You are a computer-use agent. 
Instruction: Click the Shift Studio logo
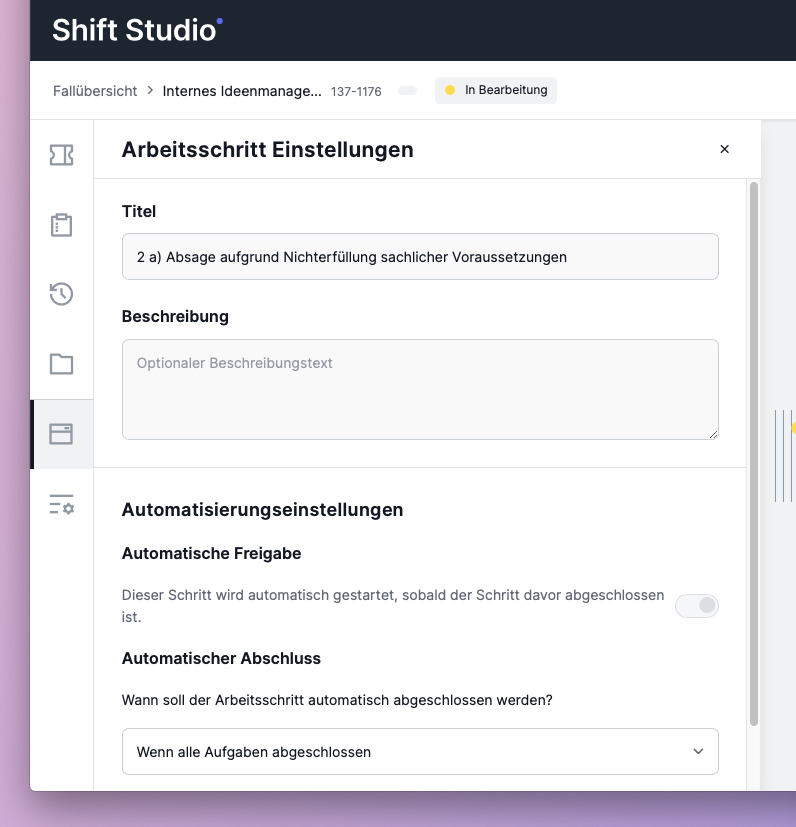pyautogui.click(x=137, y=30)
